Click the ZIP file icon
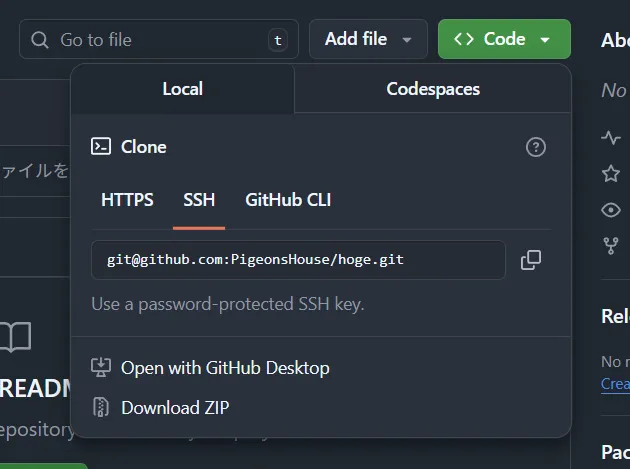This screenshot has height=469, width=630. pos(101,407)
